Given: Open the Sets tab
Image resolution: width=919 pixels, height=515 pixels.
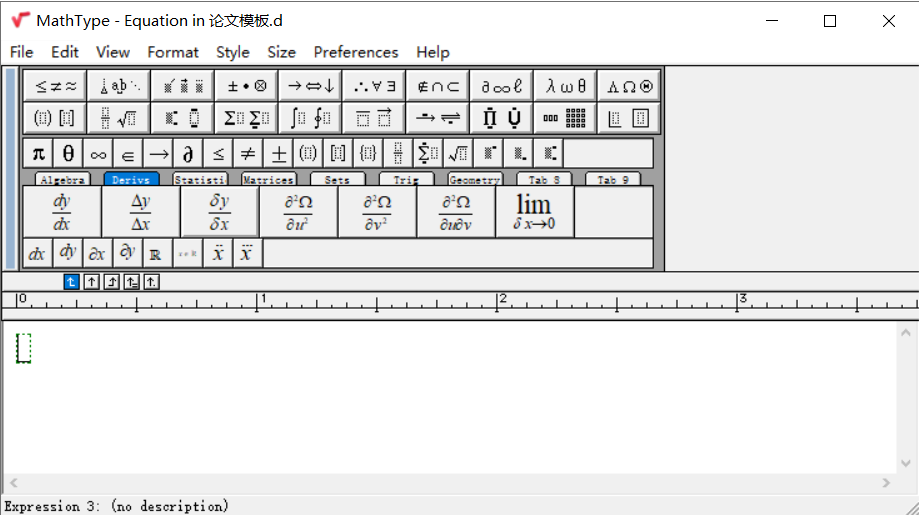Looking at the screenshot, I should (x=338, y=179).
